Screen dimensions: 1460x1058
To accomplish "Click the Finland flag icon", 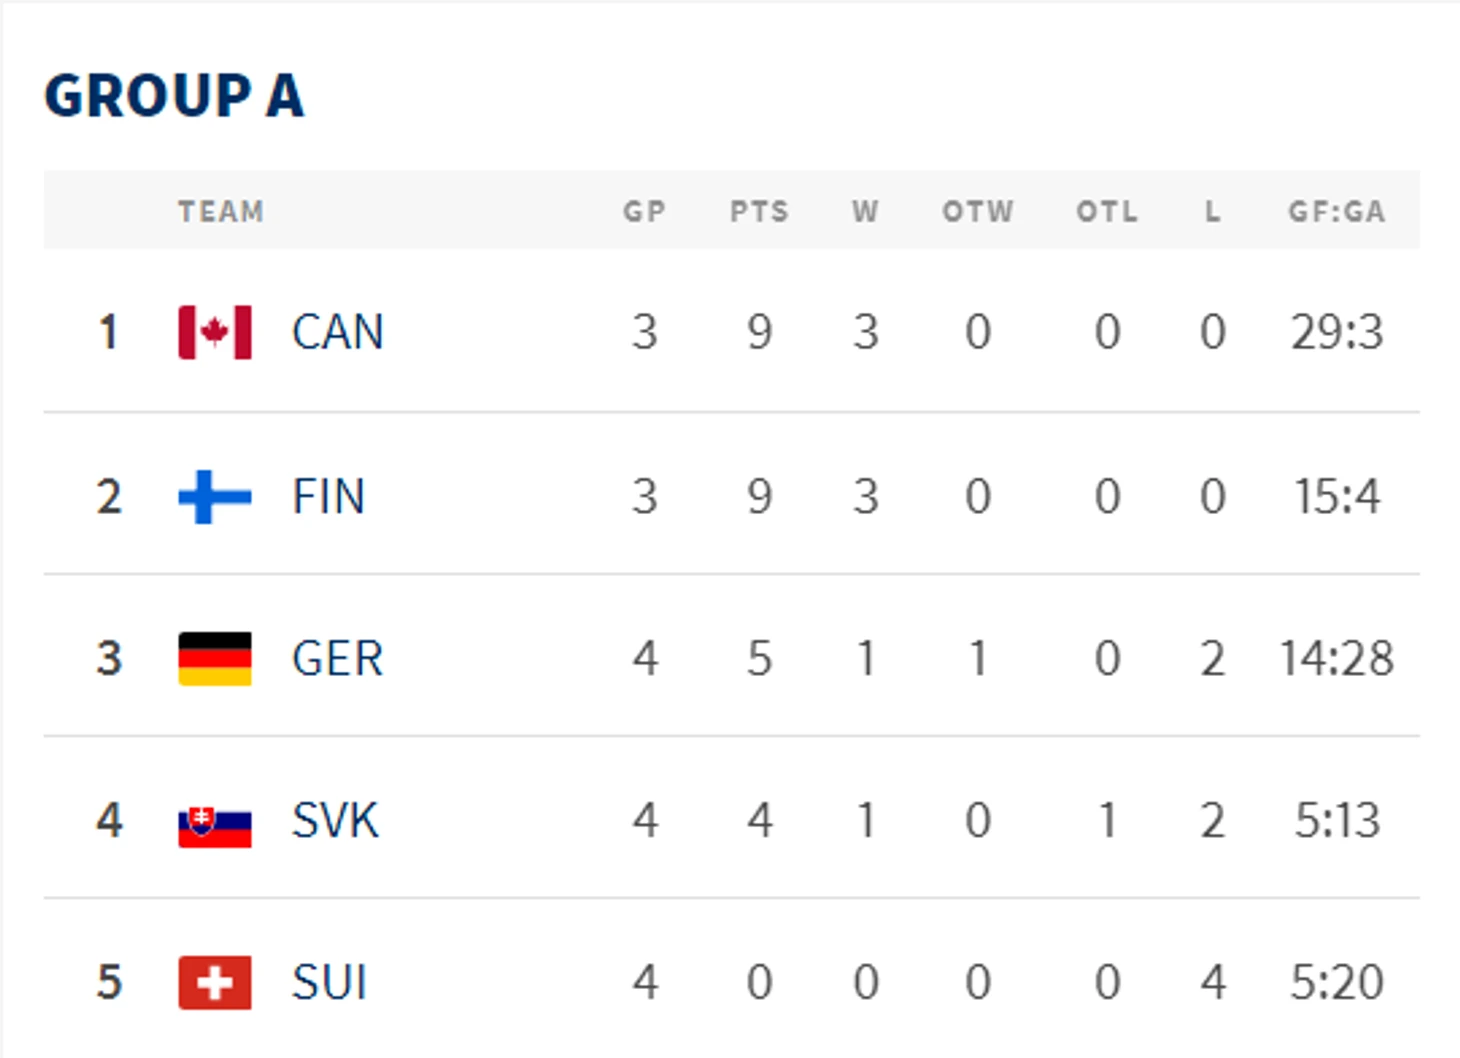I will [x=214, y=497].
